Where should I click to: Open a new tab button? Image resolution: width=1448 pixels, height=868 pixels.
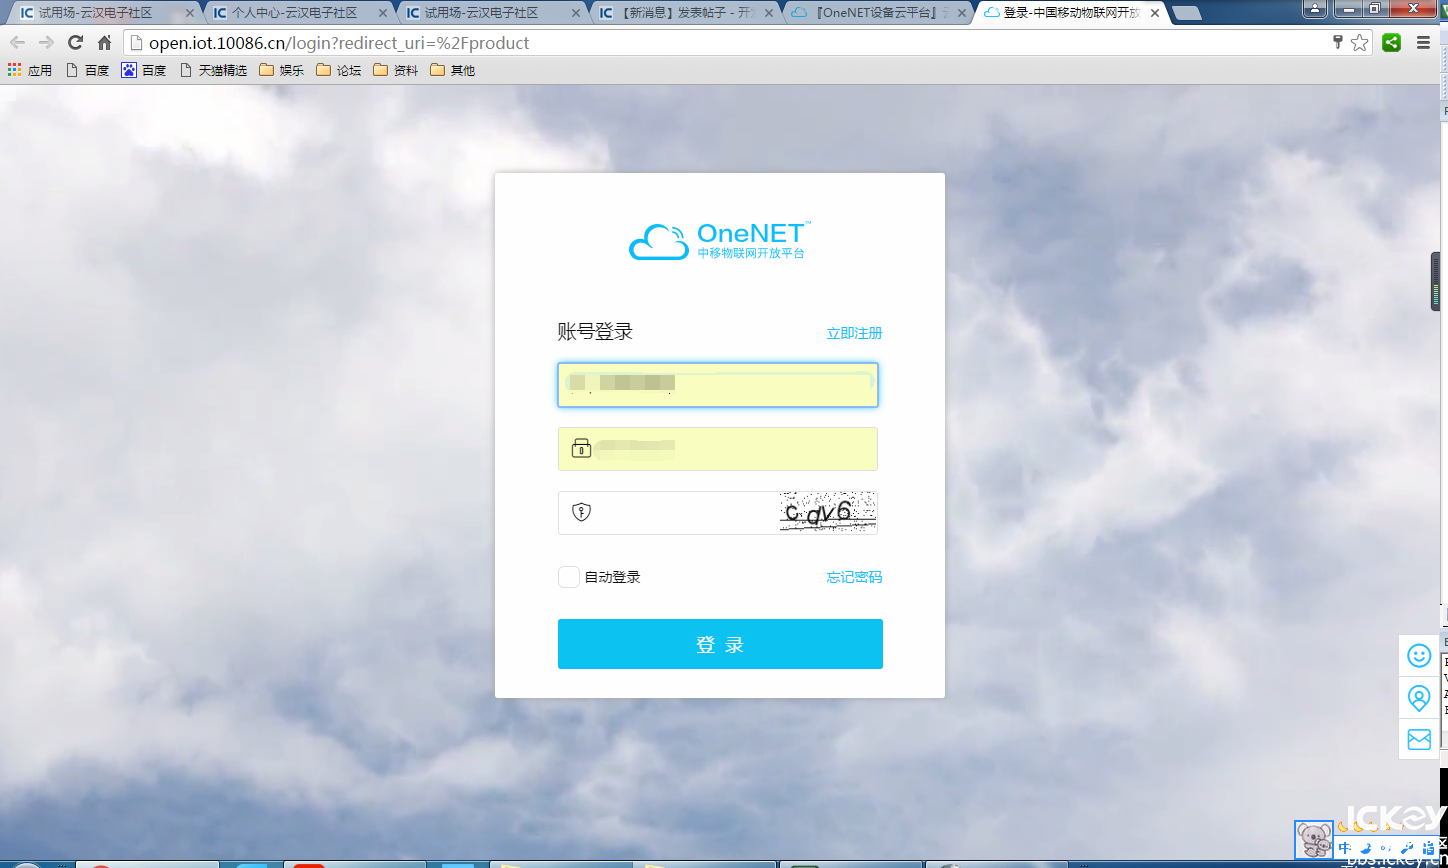coord(1186,13)
